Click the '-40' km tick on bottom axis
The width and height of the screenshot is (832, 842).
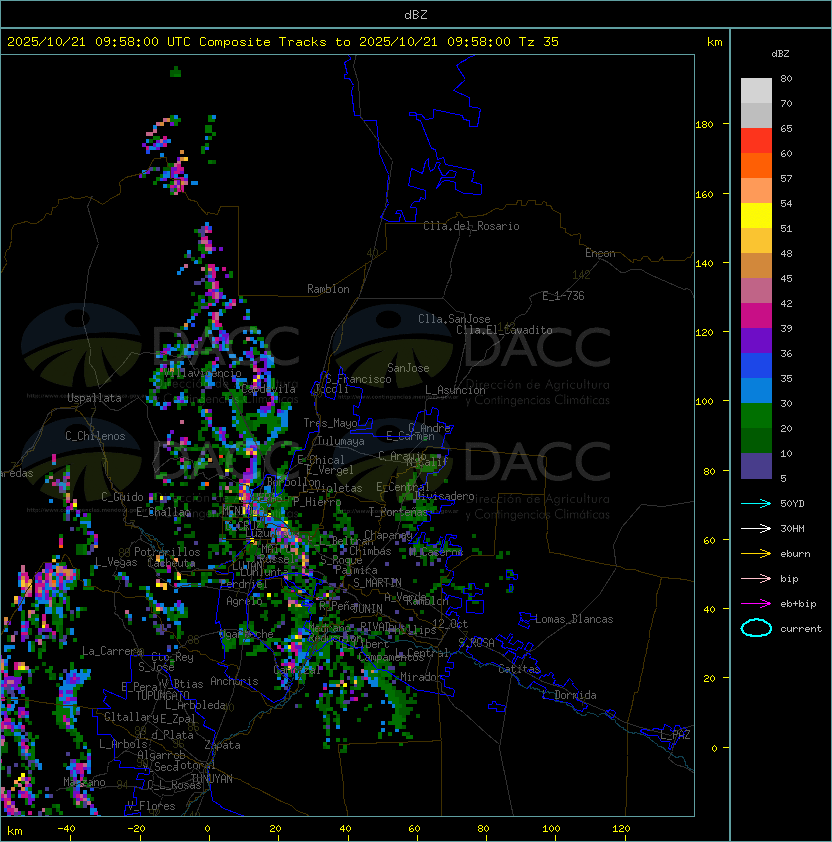tap(66, 829)
